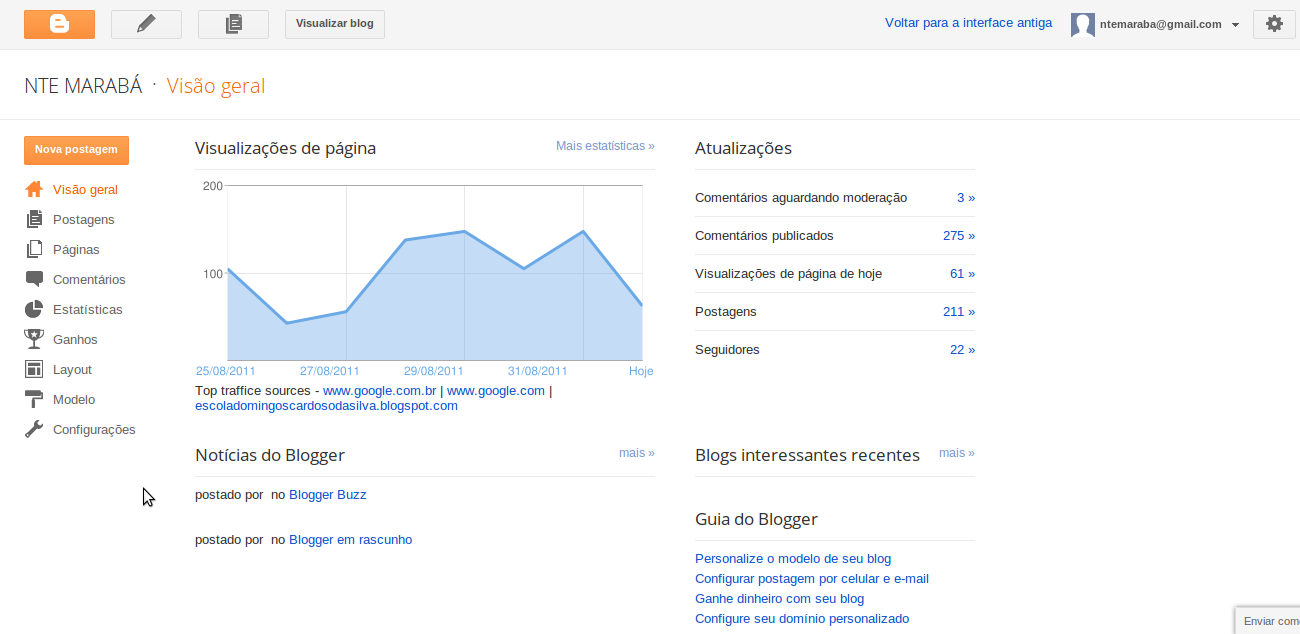Click the Hoje label on chart axis
The image size is (1300, 634).
[641, 370]
